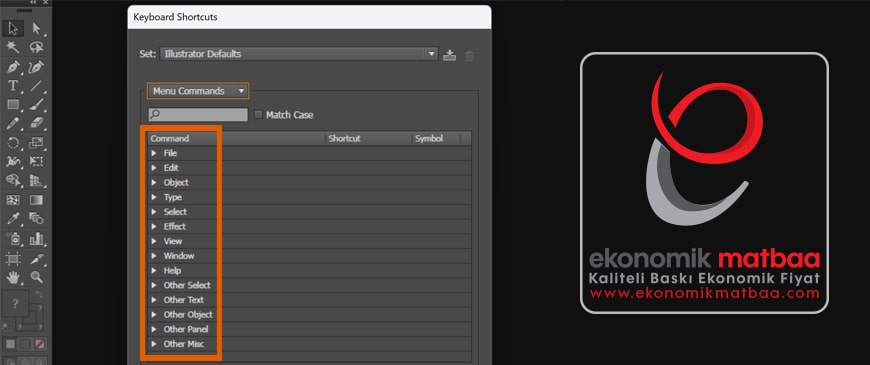870x365 pixels.
Task: Select the Rotate tool
Action: tap(13, 143)
